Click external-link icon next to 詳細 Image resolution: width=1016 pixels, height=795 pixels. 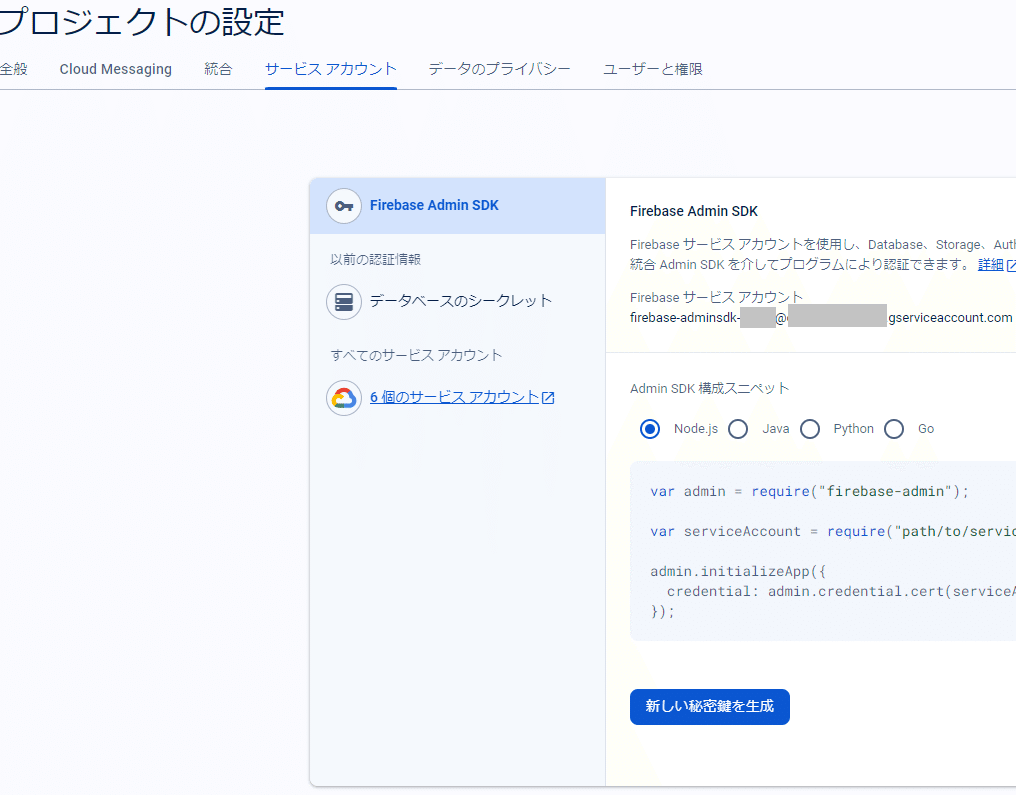pyautogui.click(x=1012, y=264)
